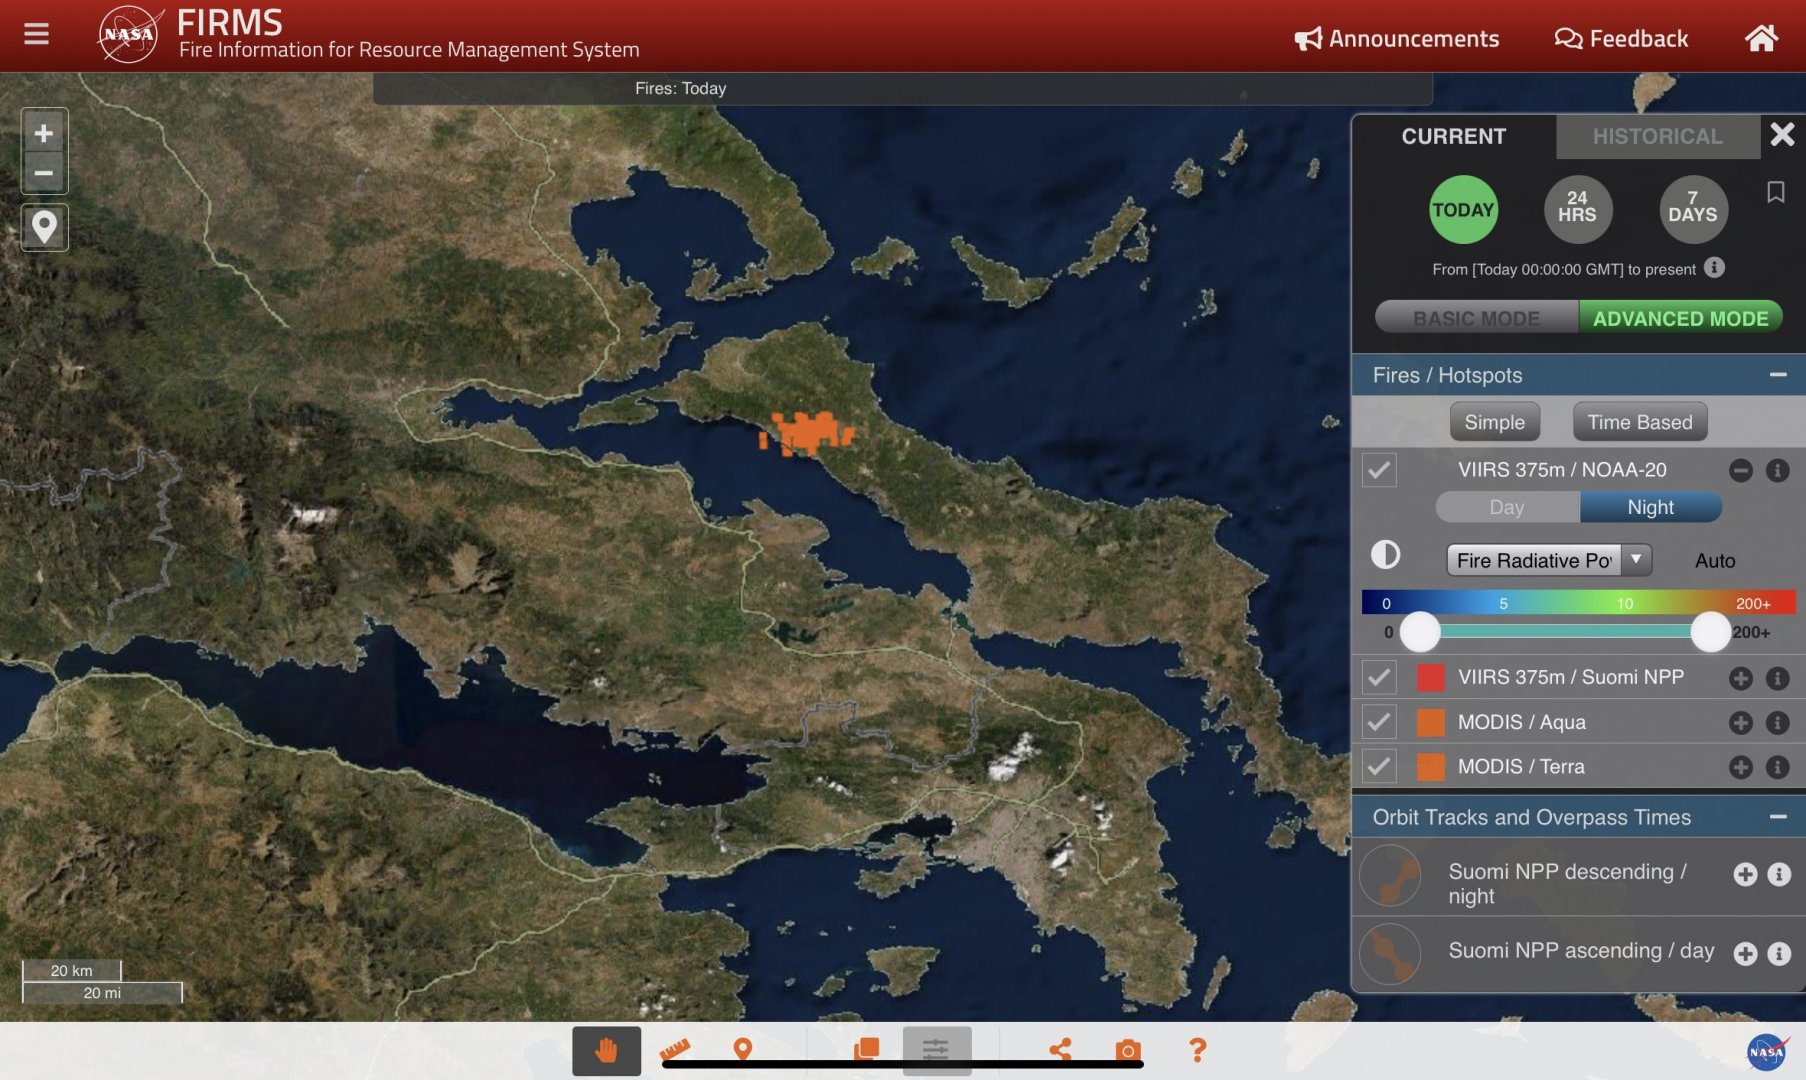Image resolution: width=1806 pixels, height=1080 pixels.
Task: Show info for VIIRS 375m / Suomi NPP
Action: coord(1777,678)
